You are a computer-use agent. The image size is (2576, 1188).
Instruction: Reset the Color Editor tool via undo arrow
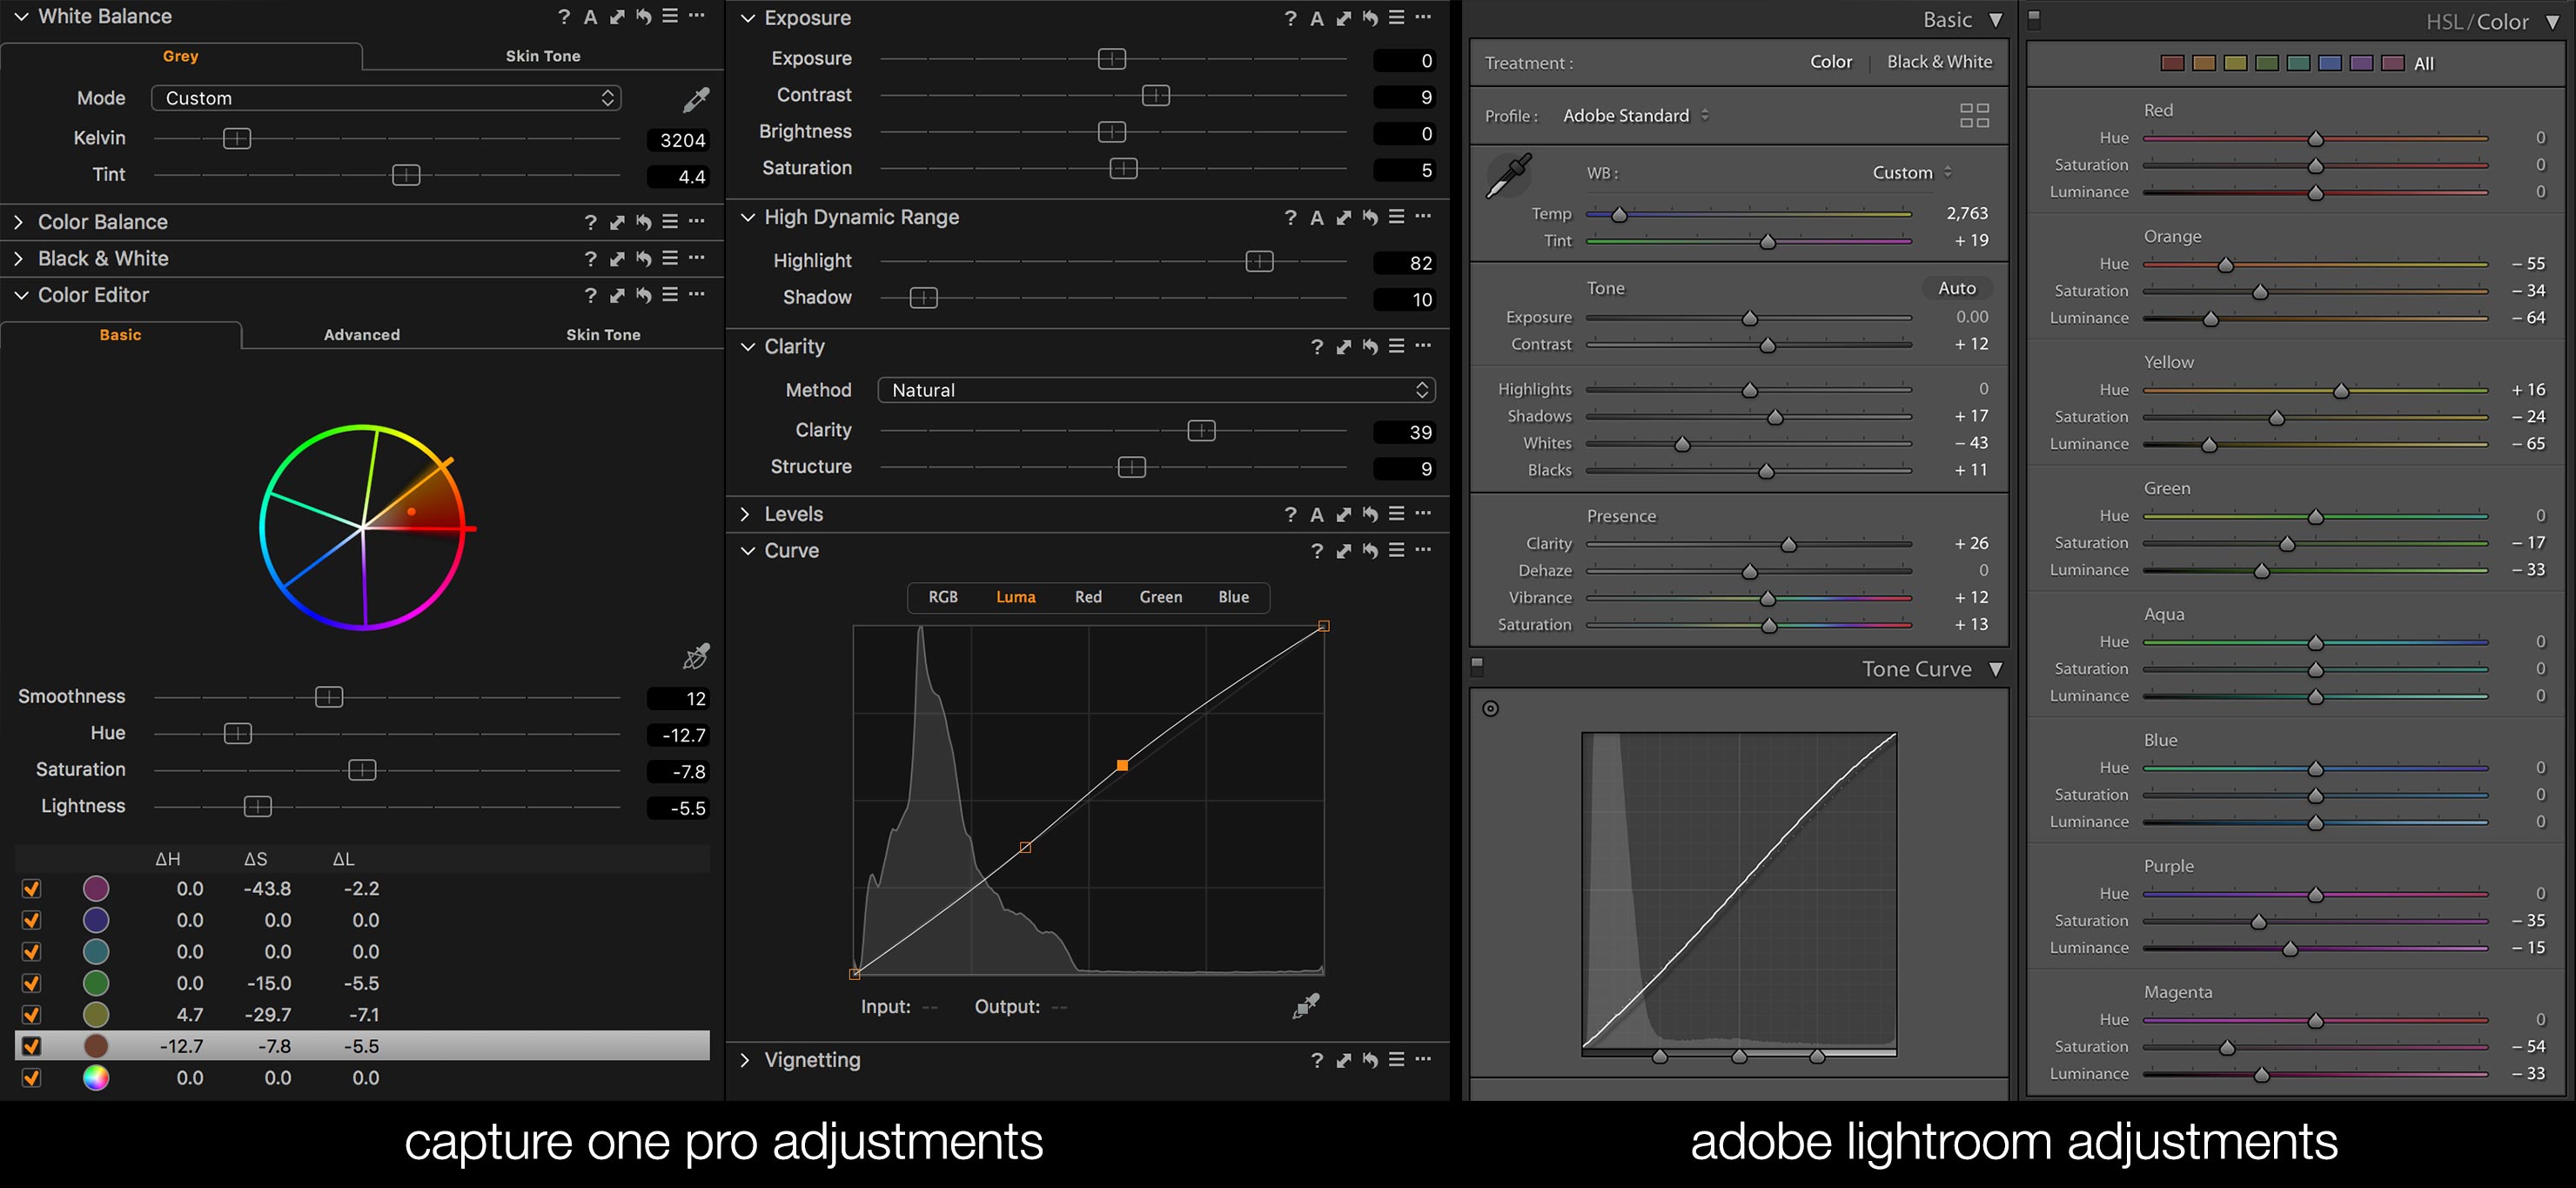[x=643, y=295]
